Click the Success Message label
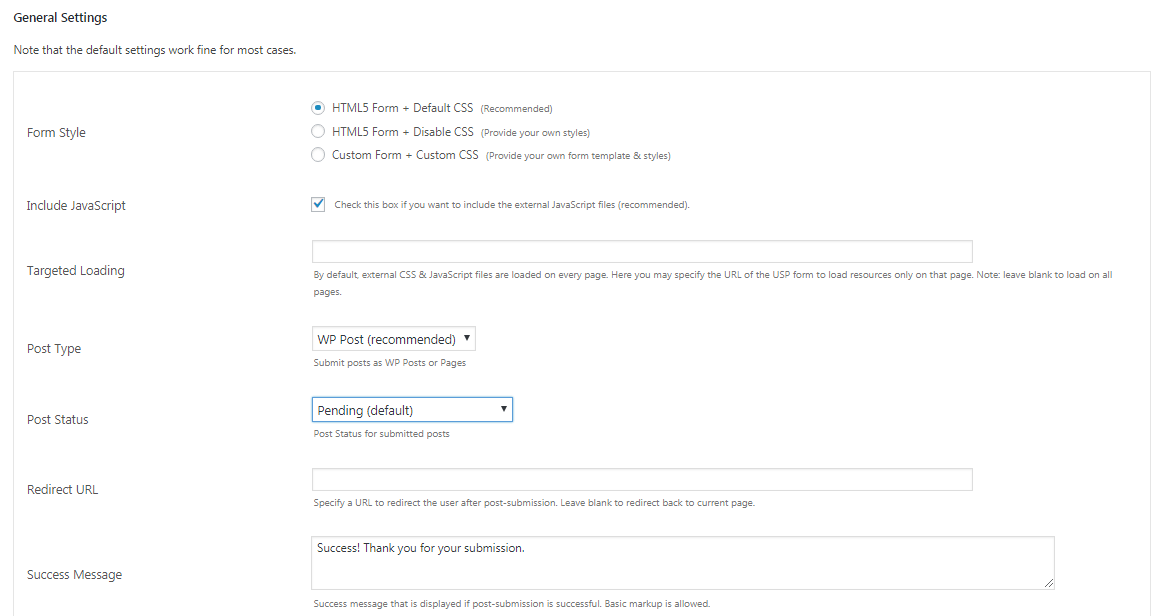This screenshot has width=1160, height=616. click(x=75, y=575)
